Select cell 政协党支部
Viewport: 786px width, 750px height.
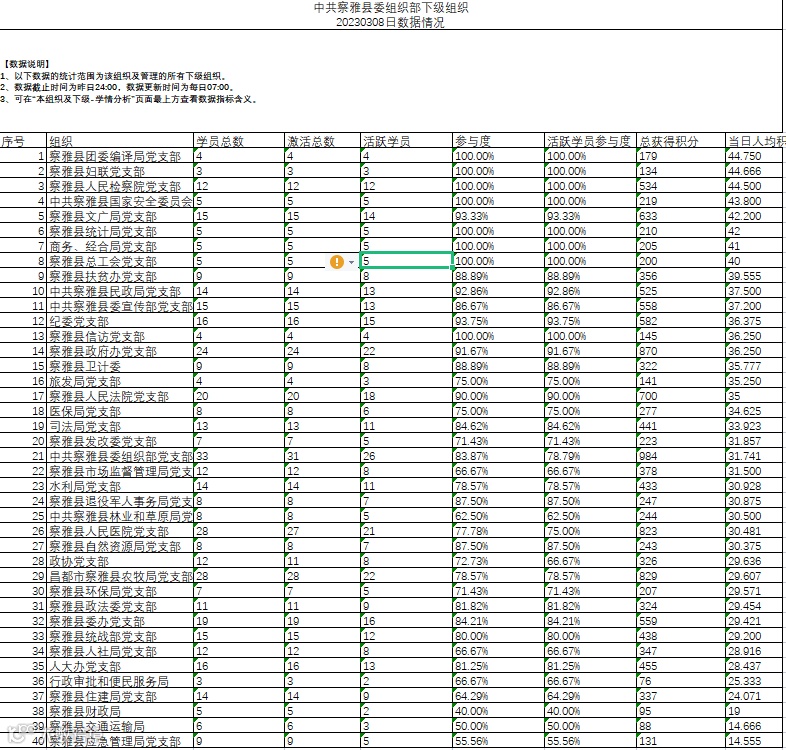pyautogui.click(x=120, y=561)
